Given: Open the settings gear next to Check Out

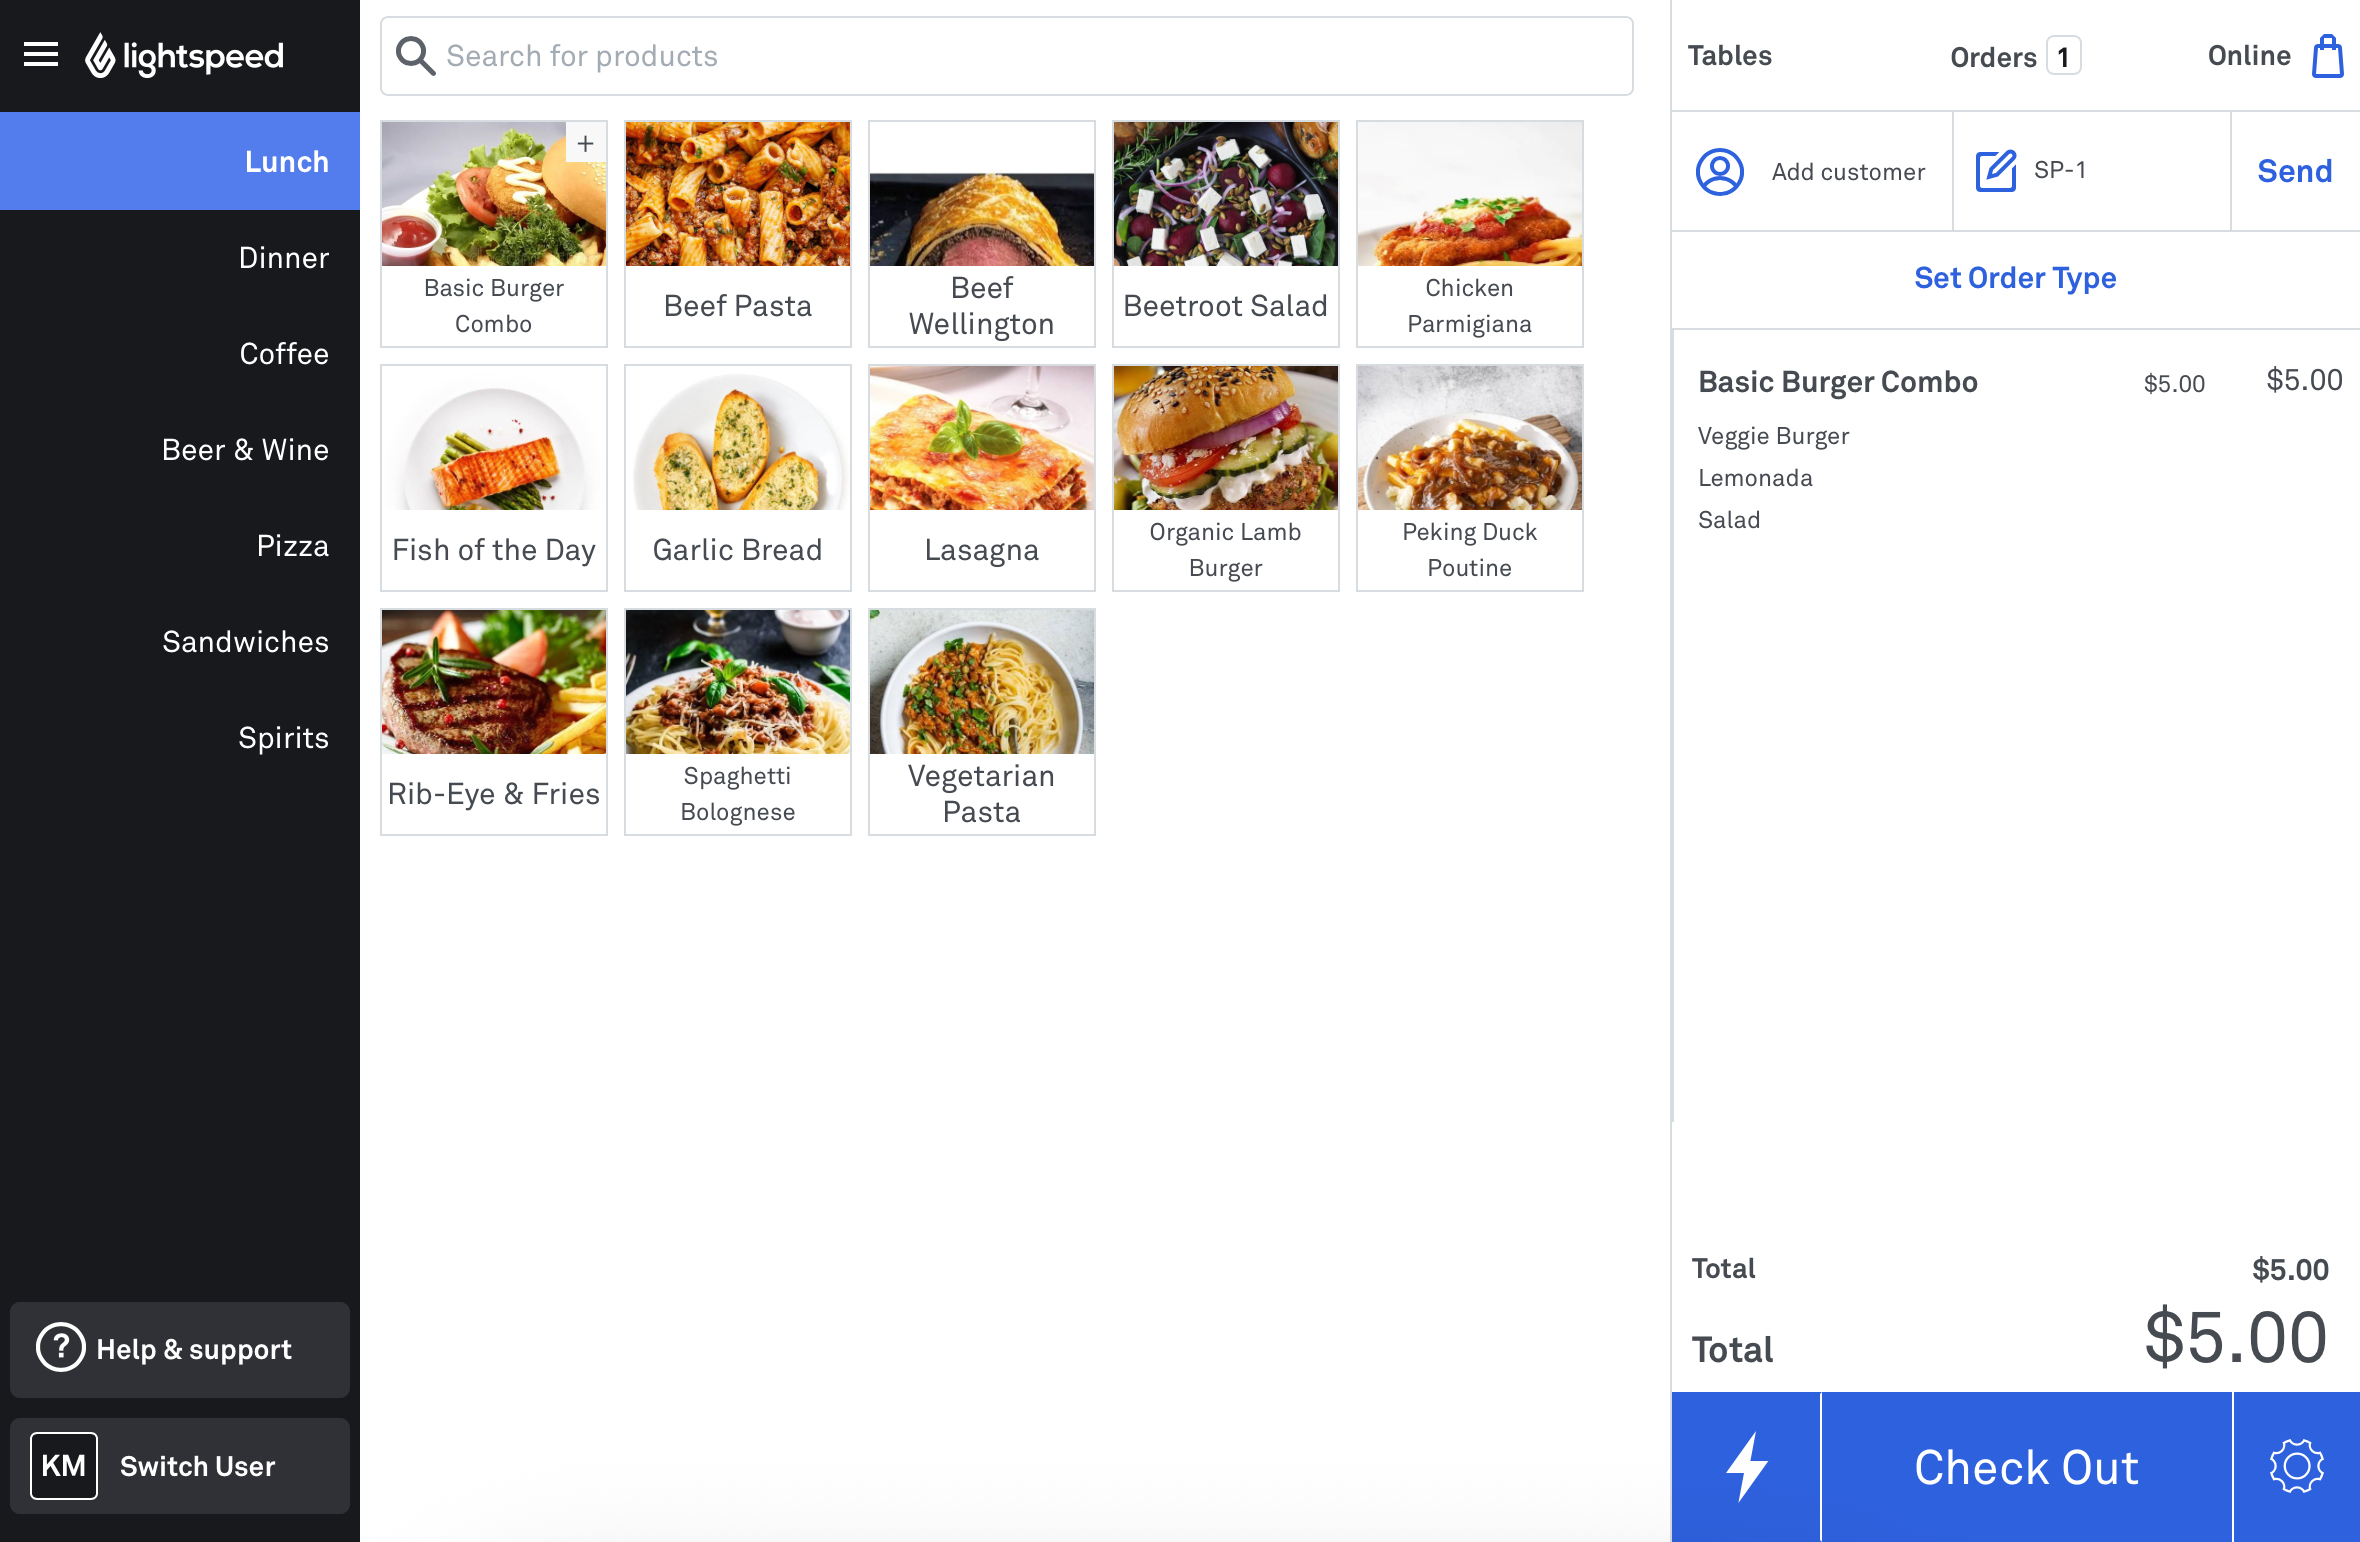Looking at the screenshot, I should point(2296,1467).
